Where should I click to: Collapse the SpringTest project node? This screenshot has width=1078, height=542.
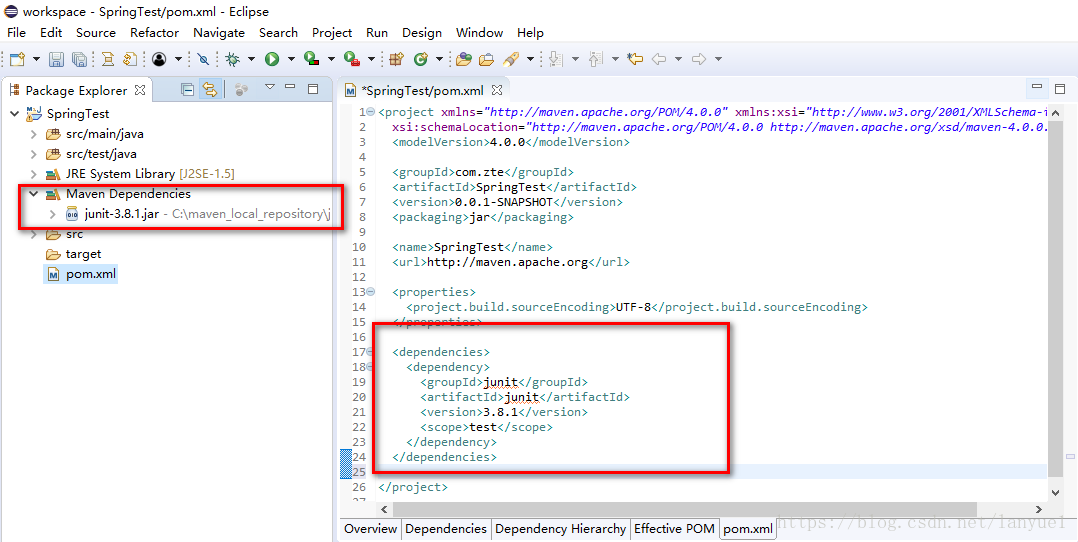point(14,114)
